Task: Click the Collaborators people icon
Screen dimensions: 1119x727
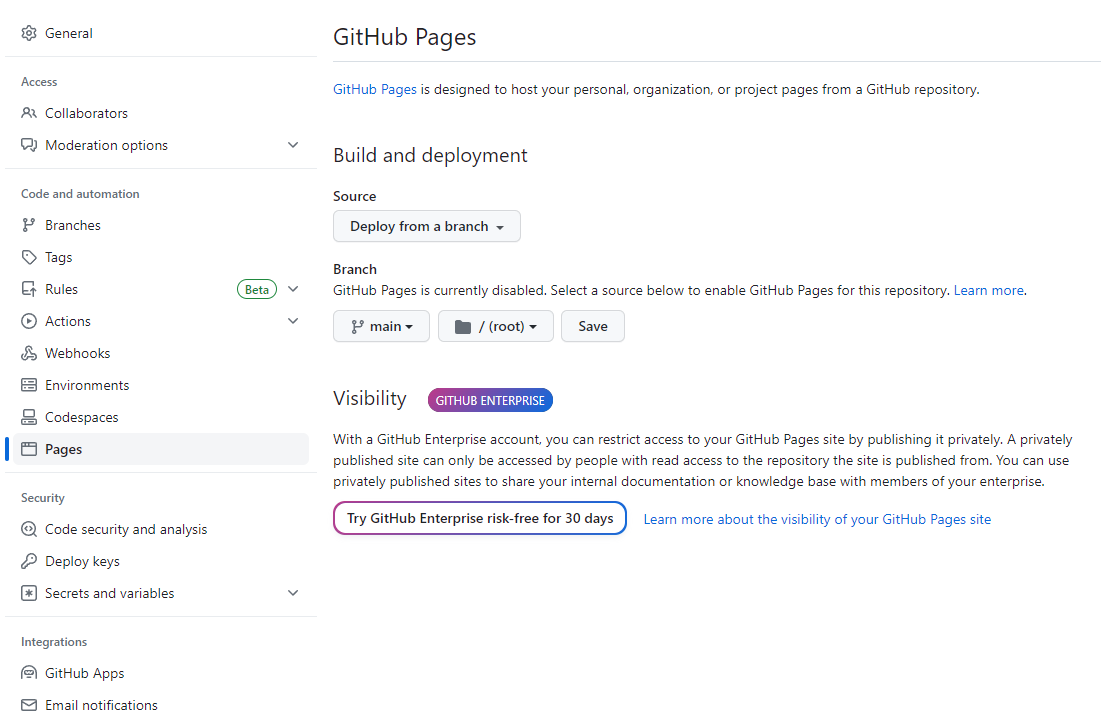Action: click(29, 113)
